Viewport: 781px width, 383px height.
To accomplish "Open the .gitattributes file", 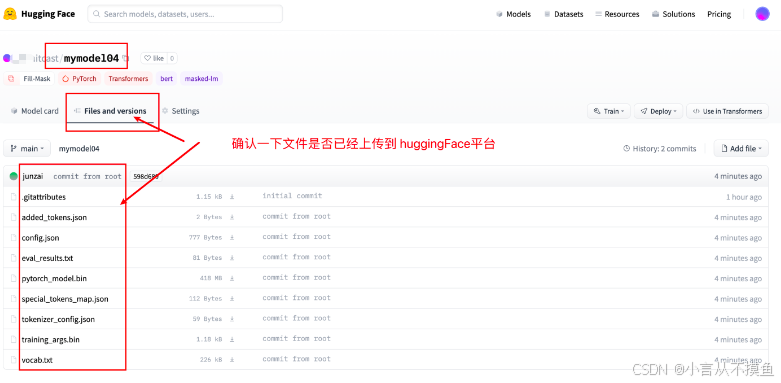I will (44, 197).
